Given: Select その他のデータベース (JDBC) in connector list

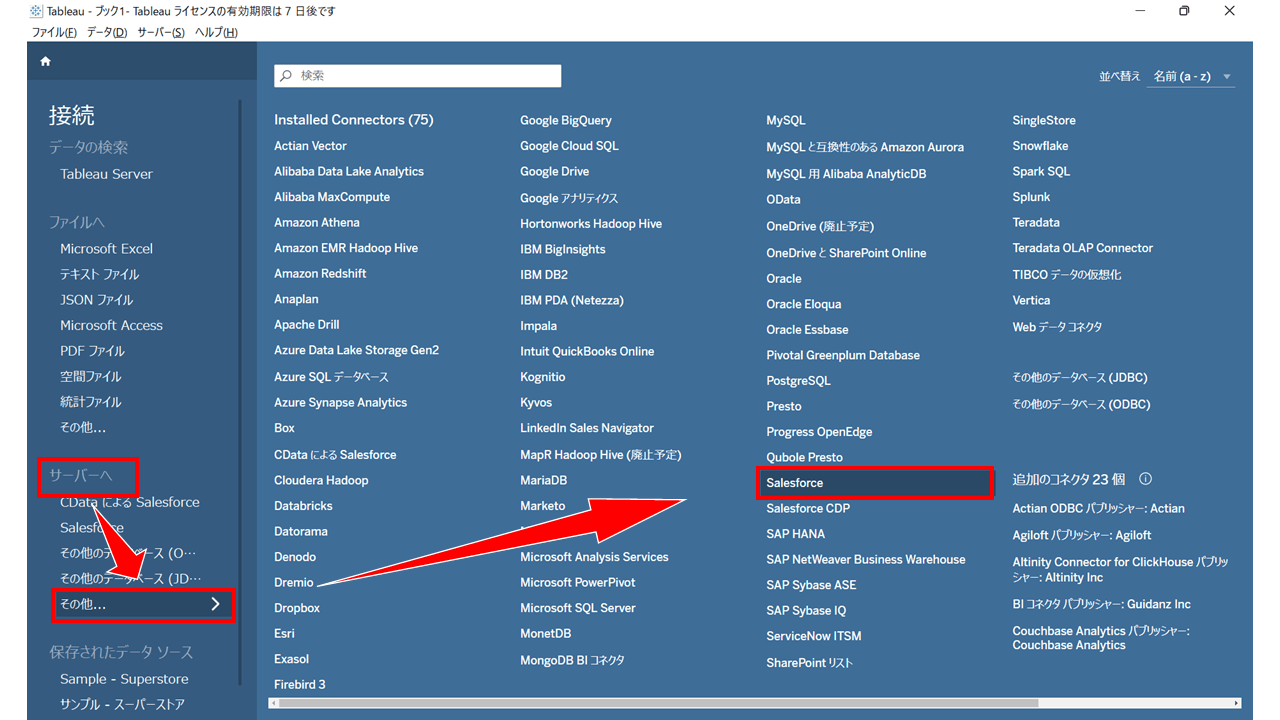Looking at the screenshot, I should (x=1080, y=378).
